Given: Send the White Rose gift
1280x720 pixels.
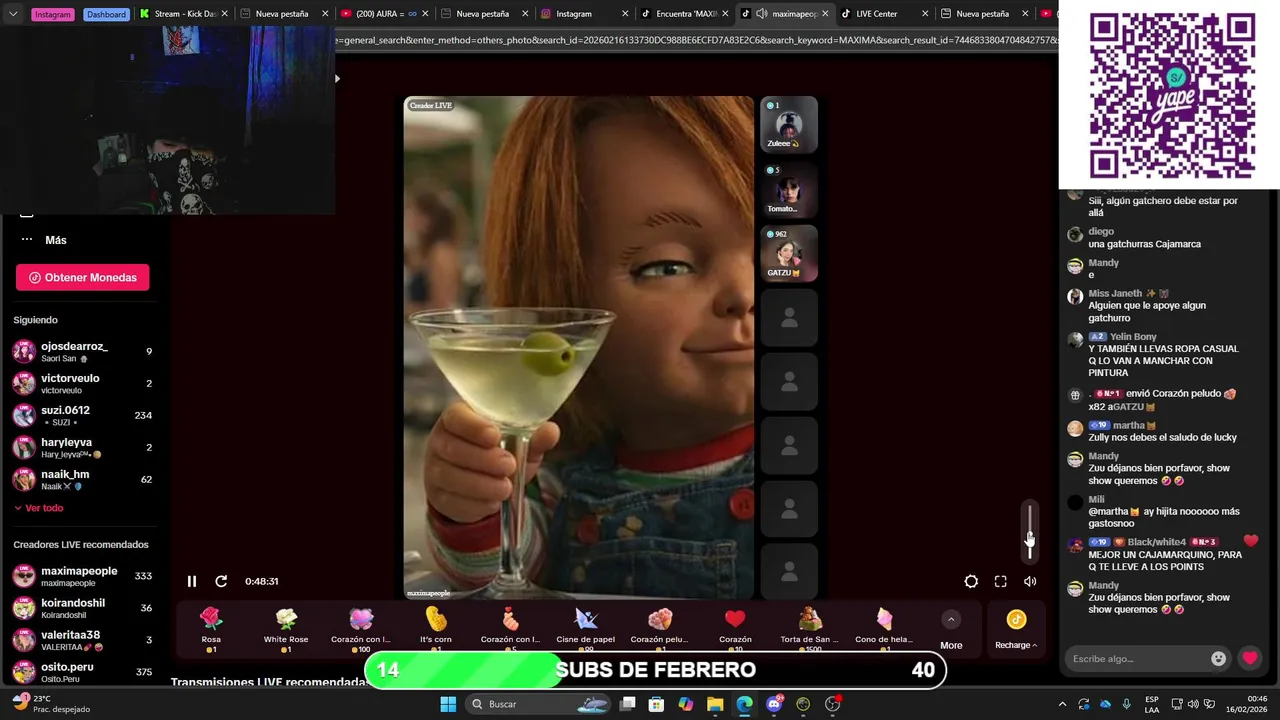Looking at the screenshot, I should (286, 628).
